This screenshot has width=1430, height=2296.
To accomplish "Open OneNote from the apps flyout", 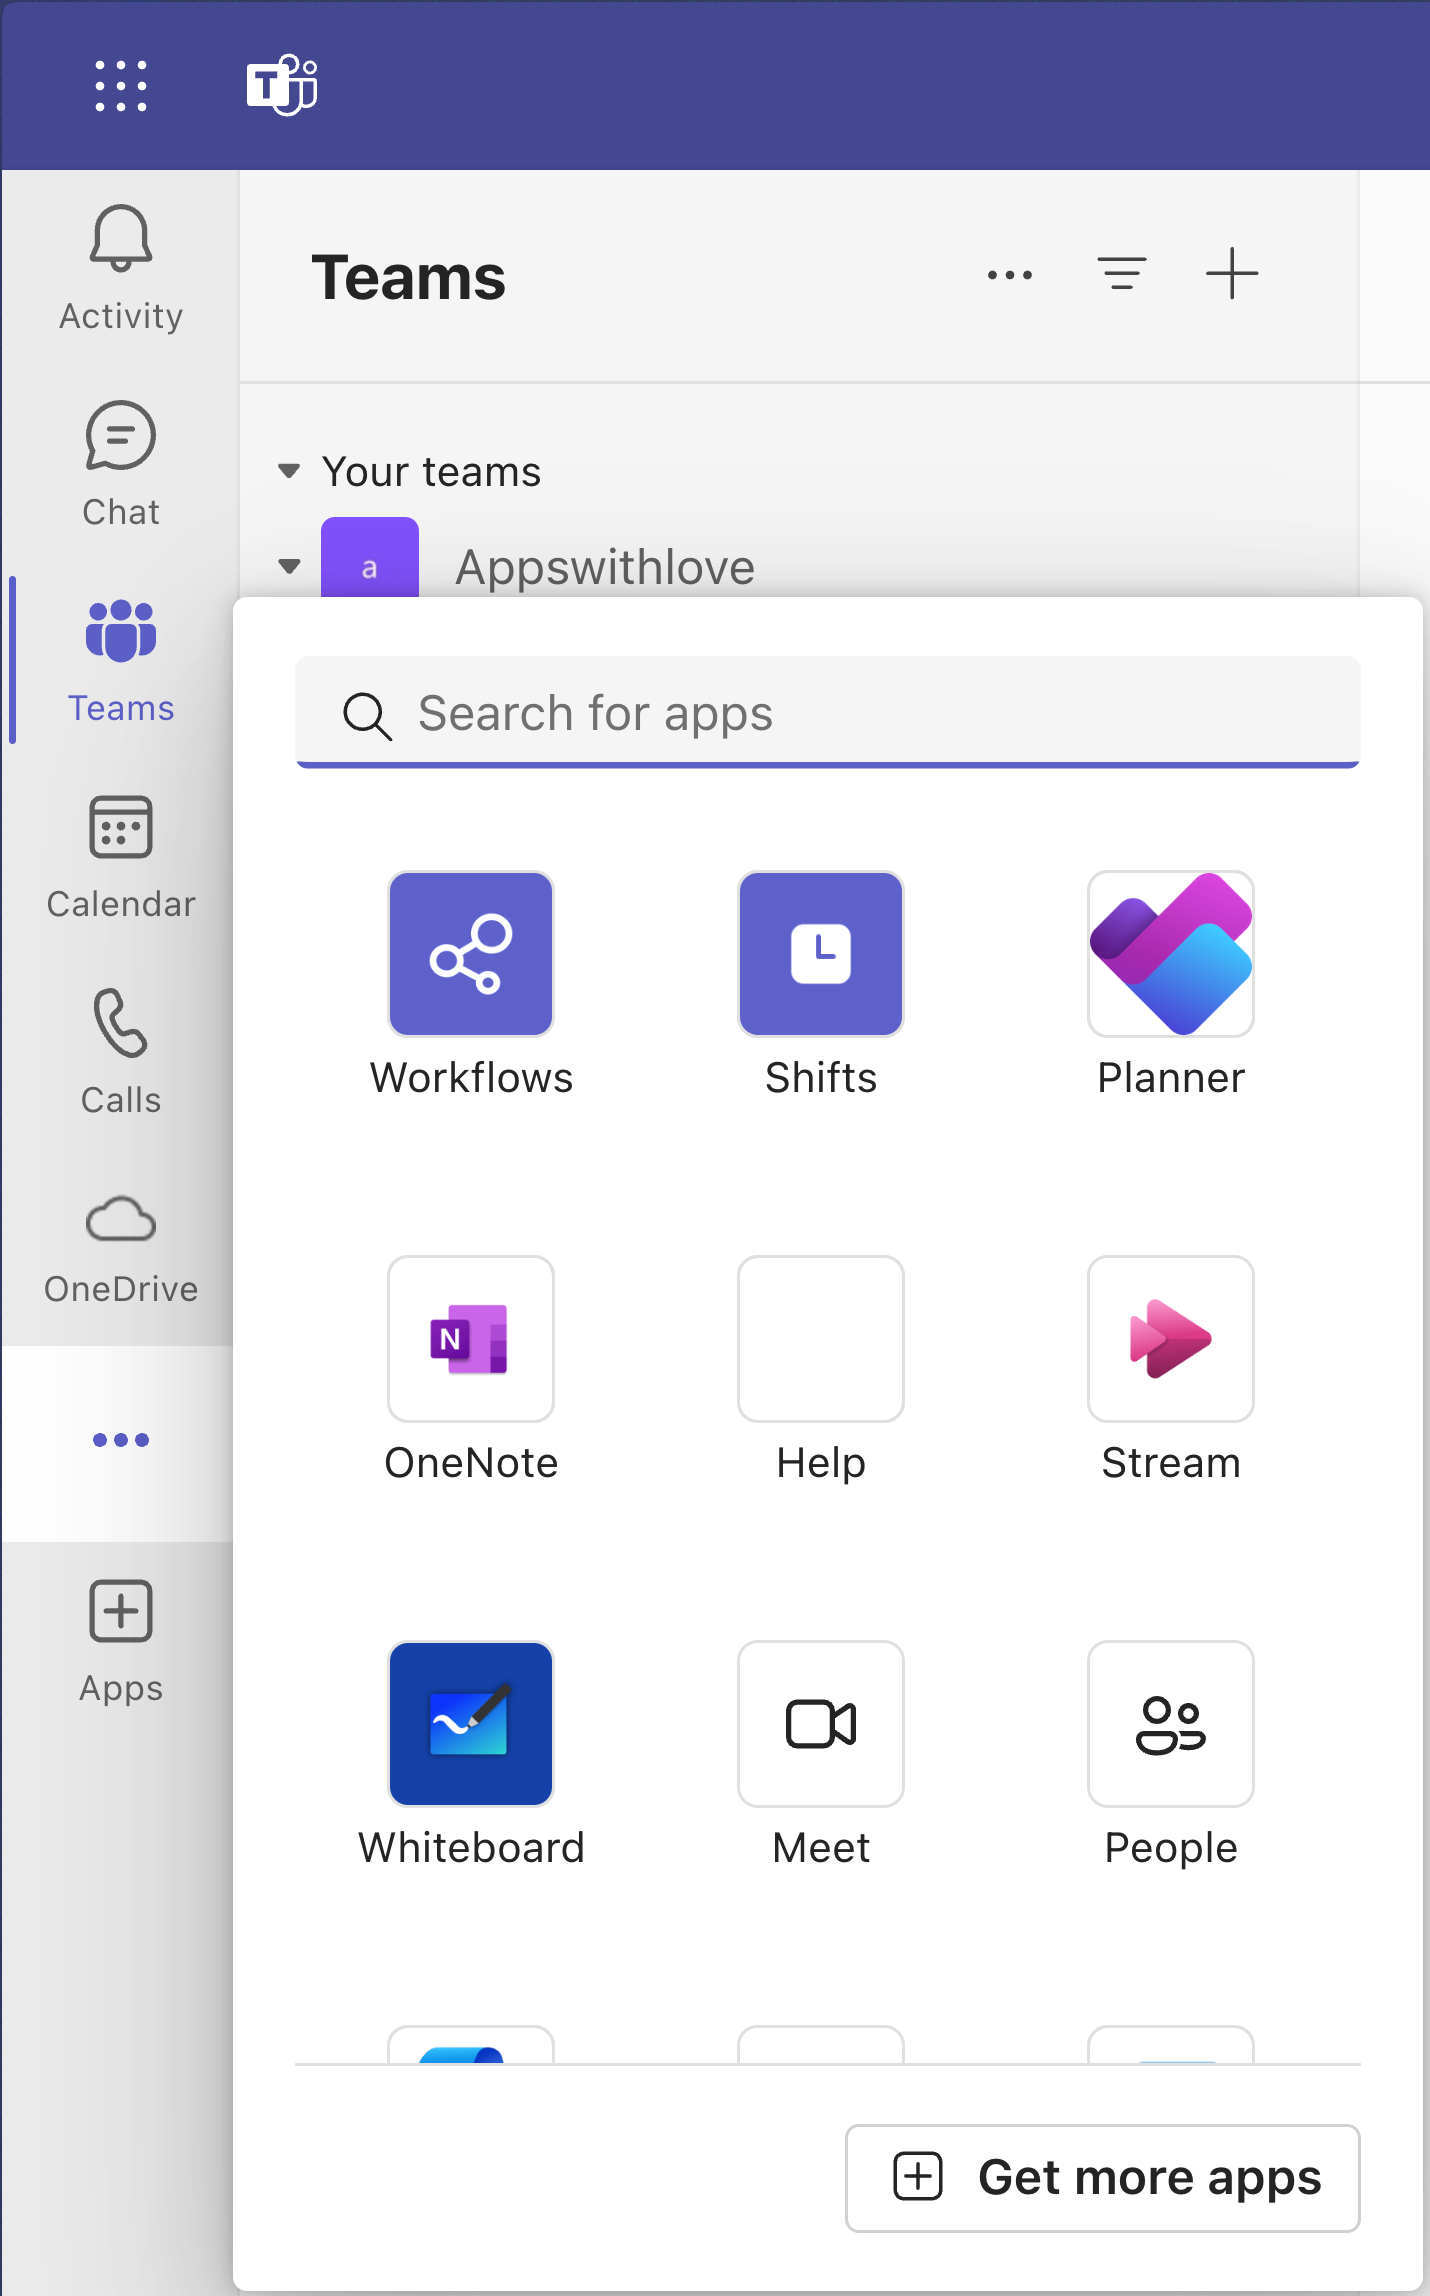I will [470, 1339].
